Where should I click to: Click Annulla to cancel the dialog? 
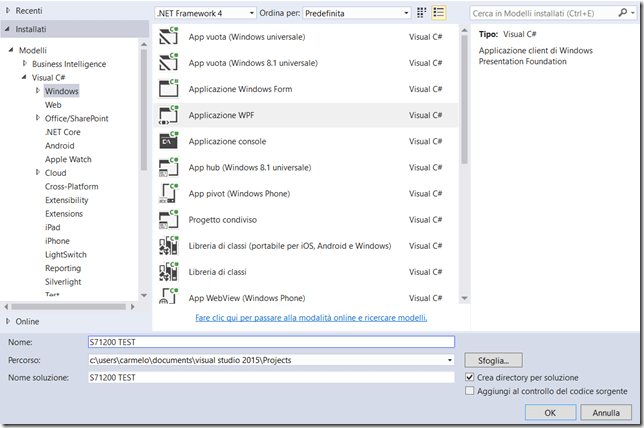click(x=606, y=412)
